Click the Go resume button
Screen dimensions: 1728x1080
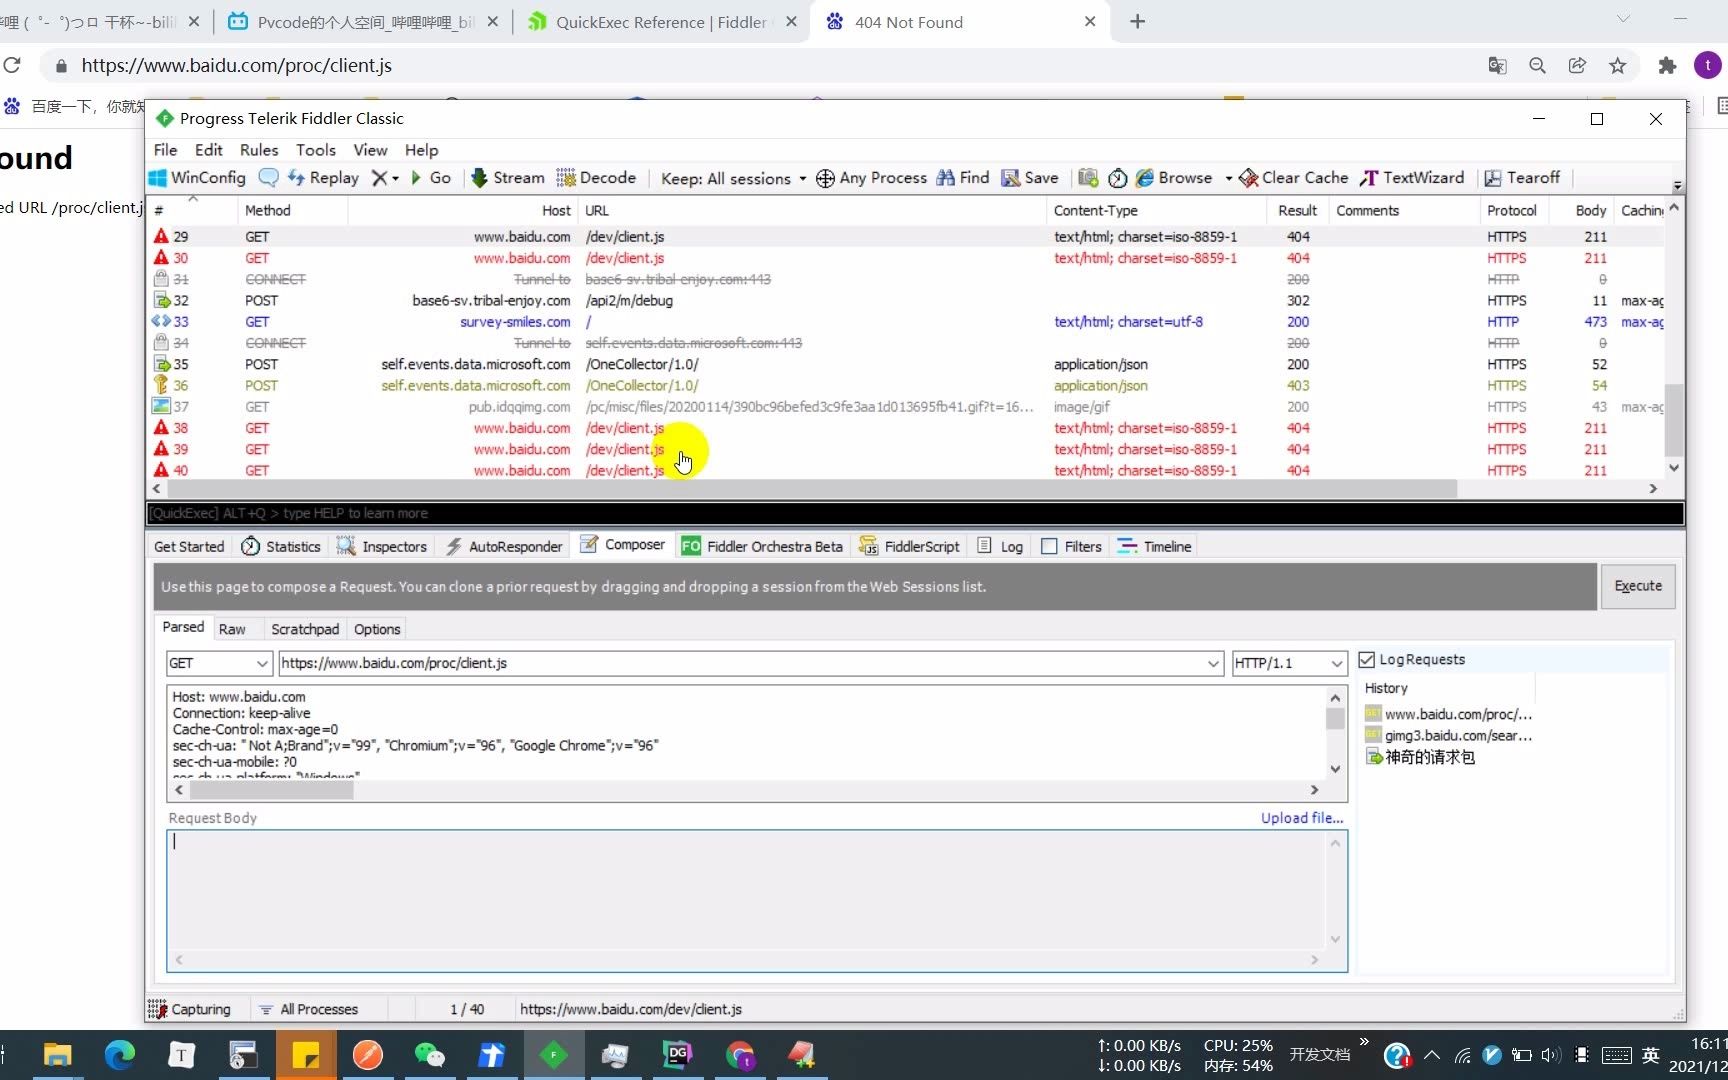(x=431, y=177)
